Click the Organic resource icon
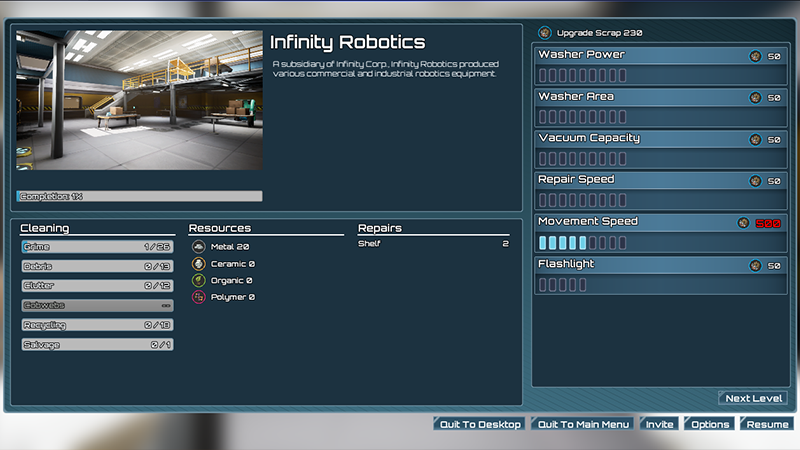The height and width of the screenshot is (450, 800). pos(198,280)
